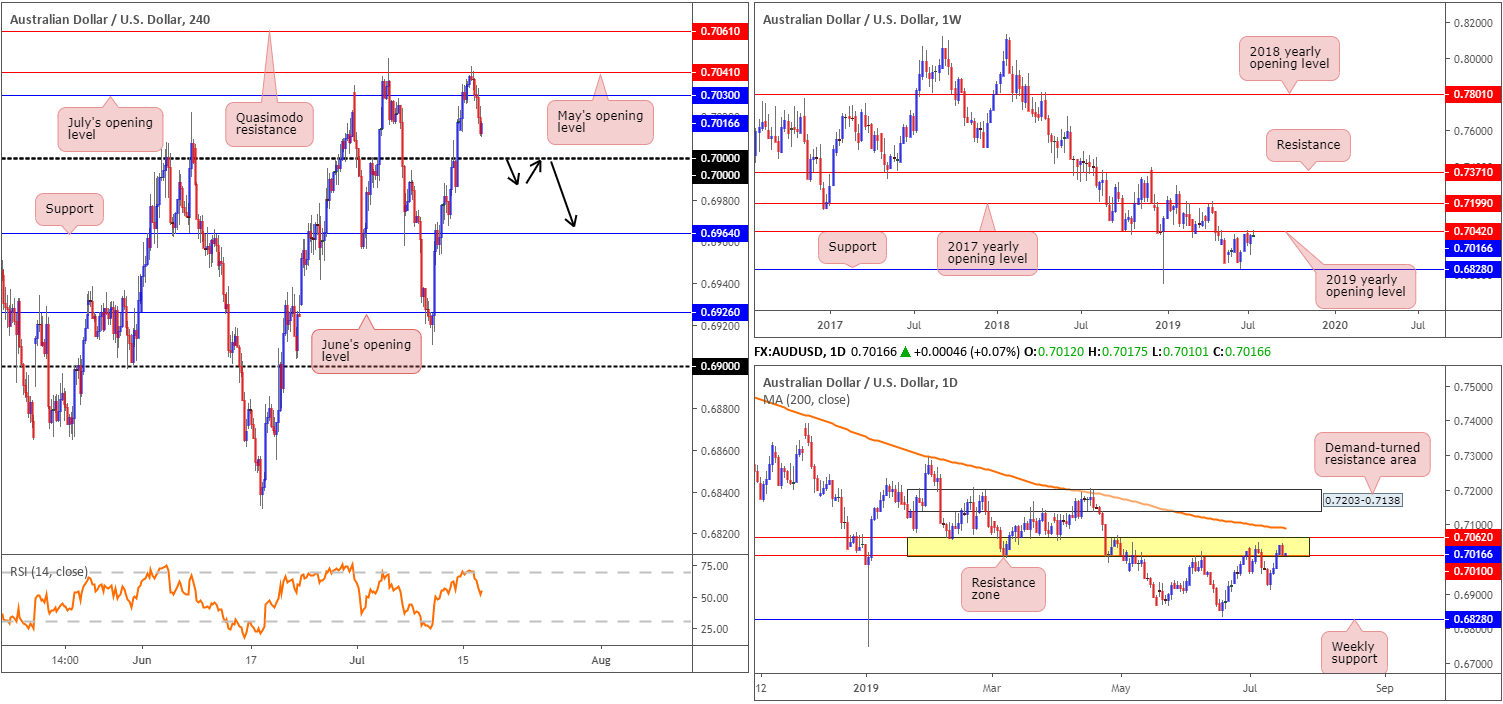Select the red 0.71990 price label
This screenshot has width=1503, height=704.
pos(1474,203)
